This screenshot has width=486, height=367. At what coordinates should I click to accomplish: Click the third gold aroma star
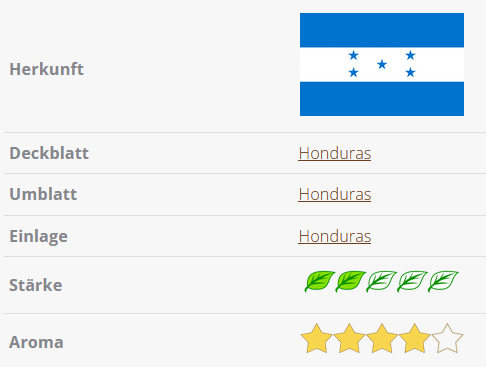point(382,338)
